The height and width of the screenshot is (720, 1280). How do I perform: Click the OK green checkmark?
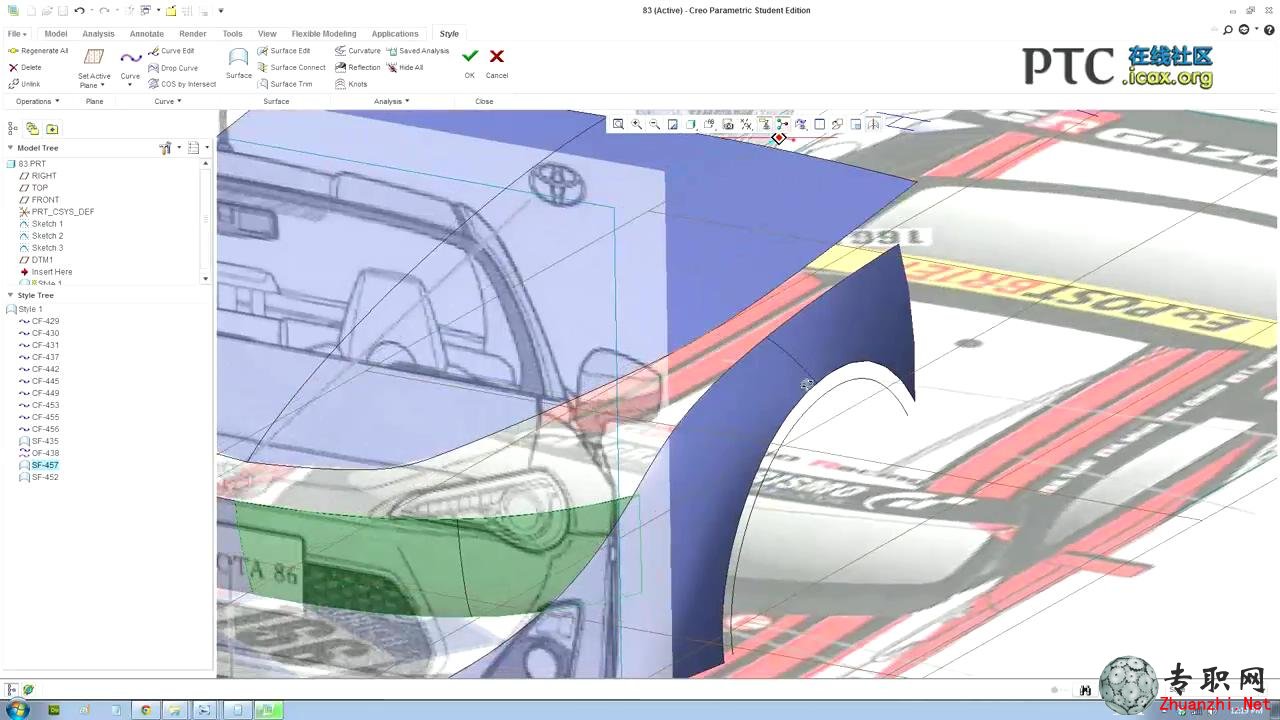click(x=470, y=57)
